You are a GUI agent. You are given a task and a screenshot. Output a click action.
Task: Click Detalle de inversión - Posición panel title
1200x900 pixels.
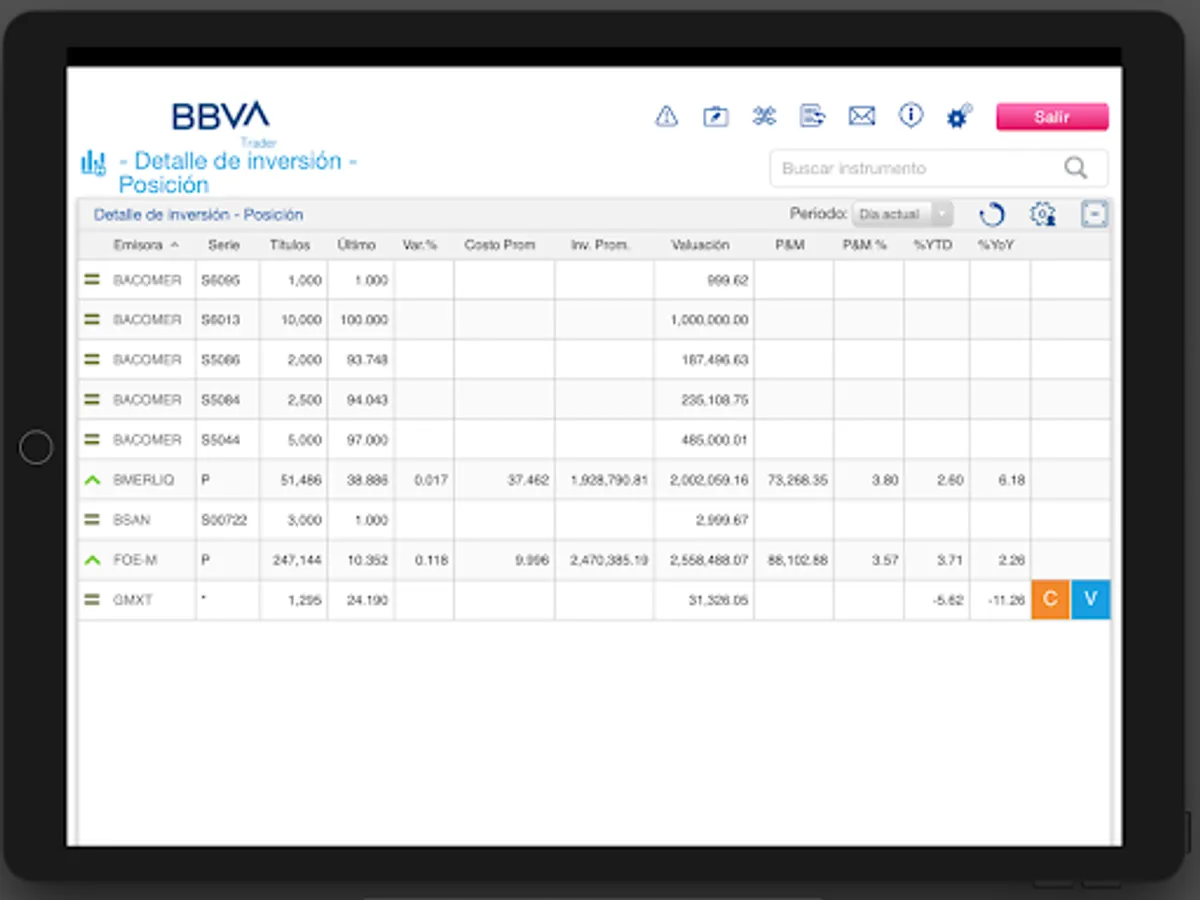click(x=198, y=214)
